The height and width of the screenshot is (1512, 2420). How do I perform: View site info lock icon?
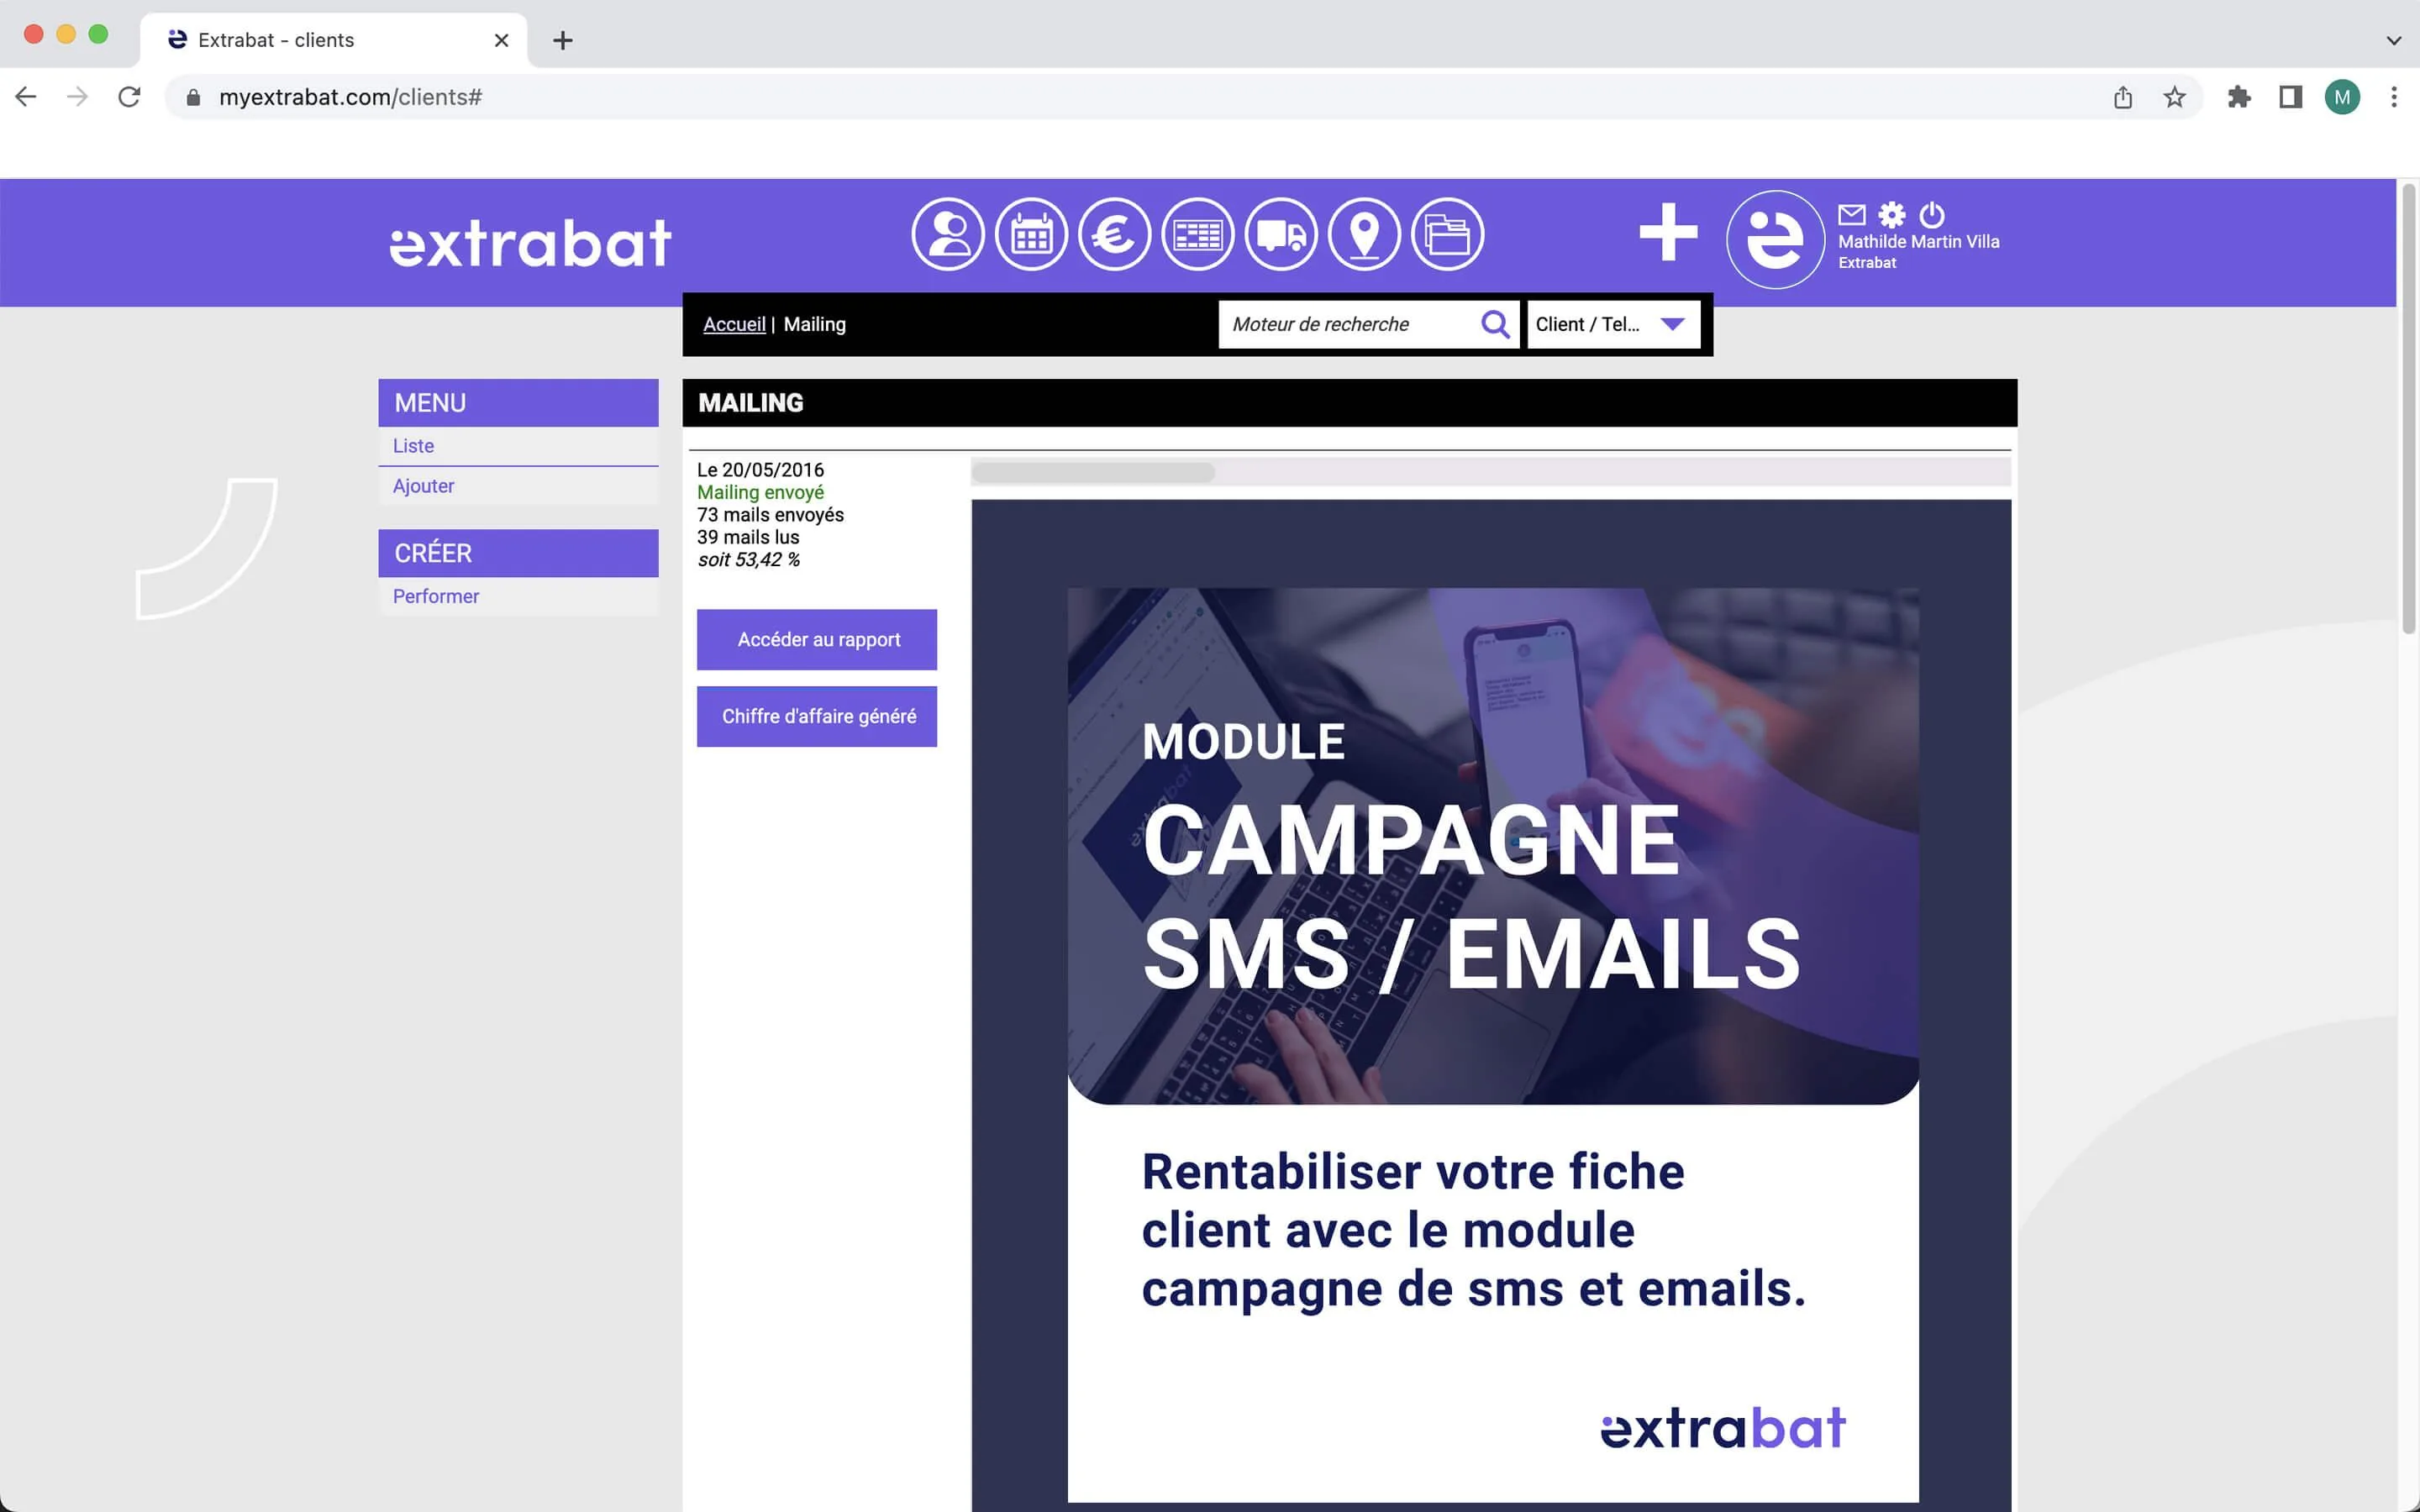coord(194,97)
